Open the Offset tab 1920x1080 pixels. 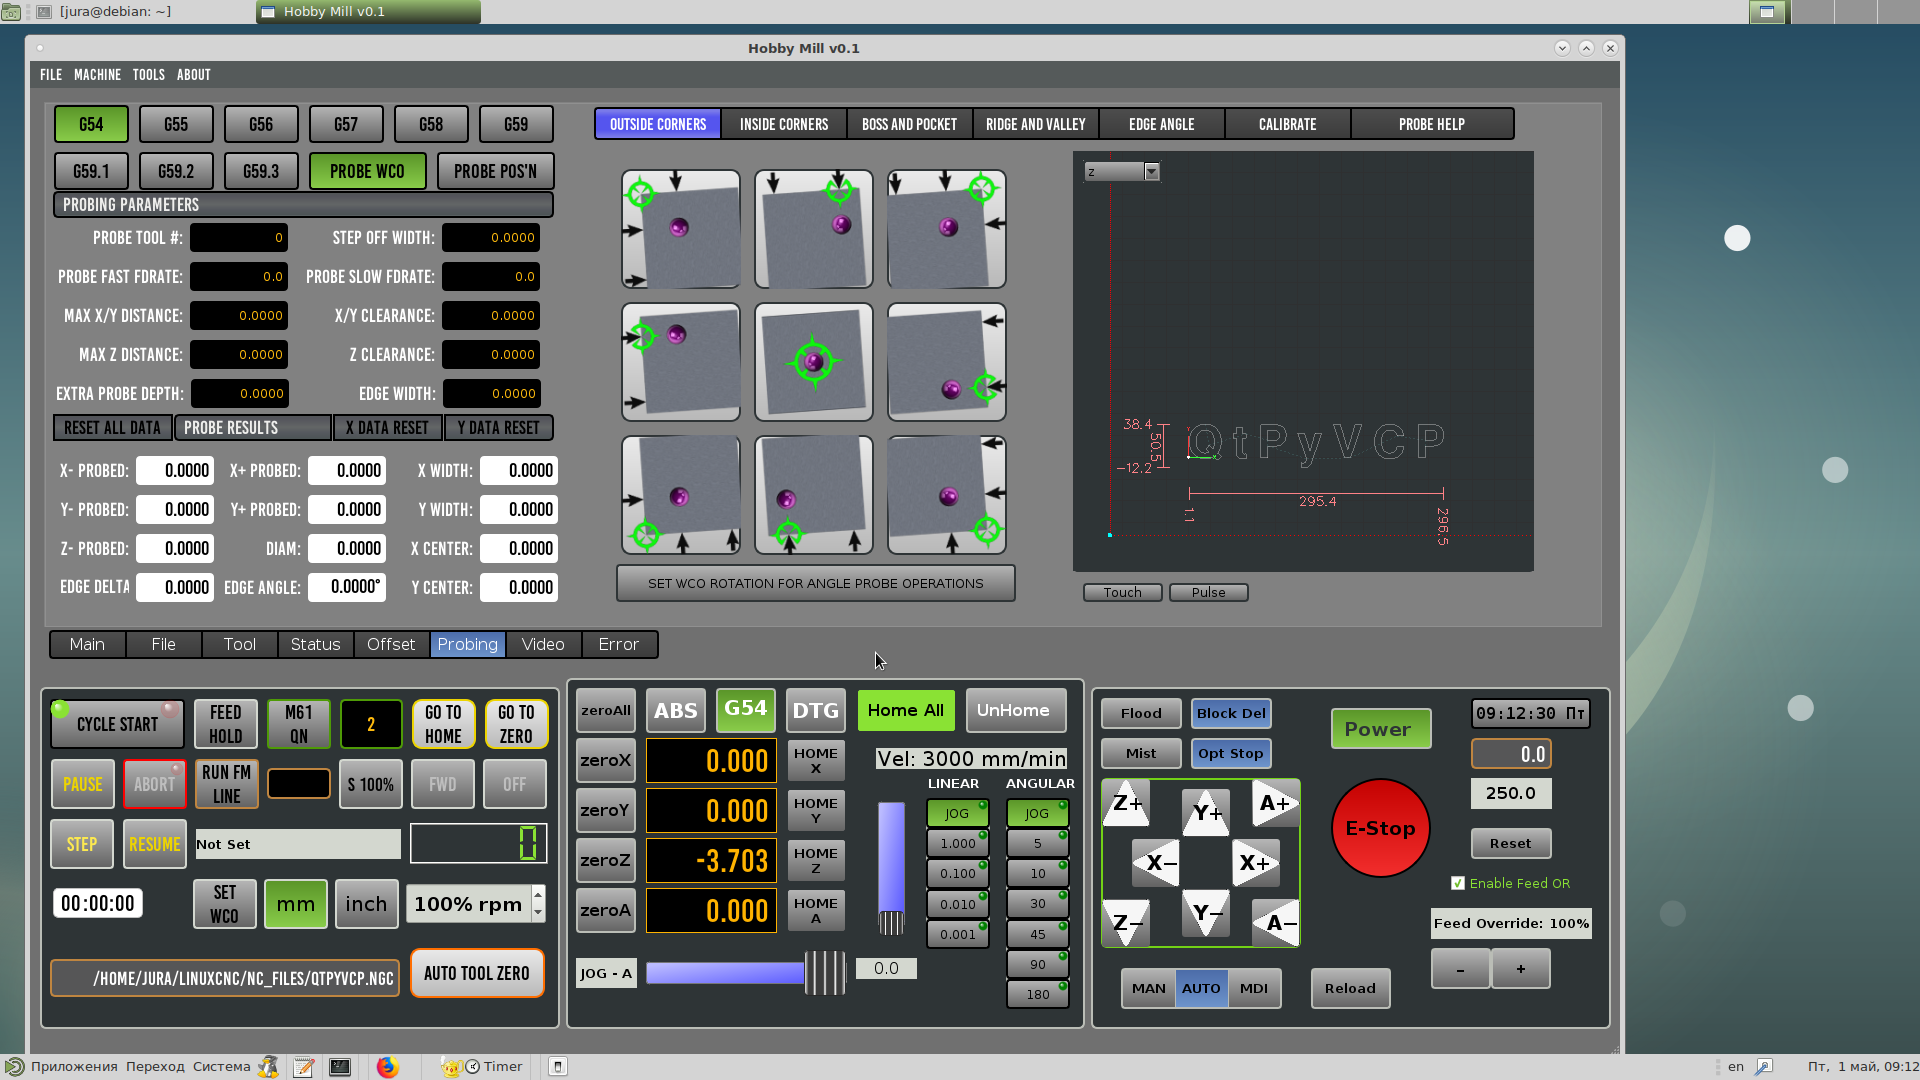(x=391, y=645)
